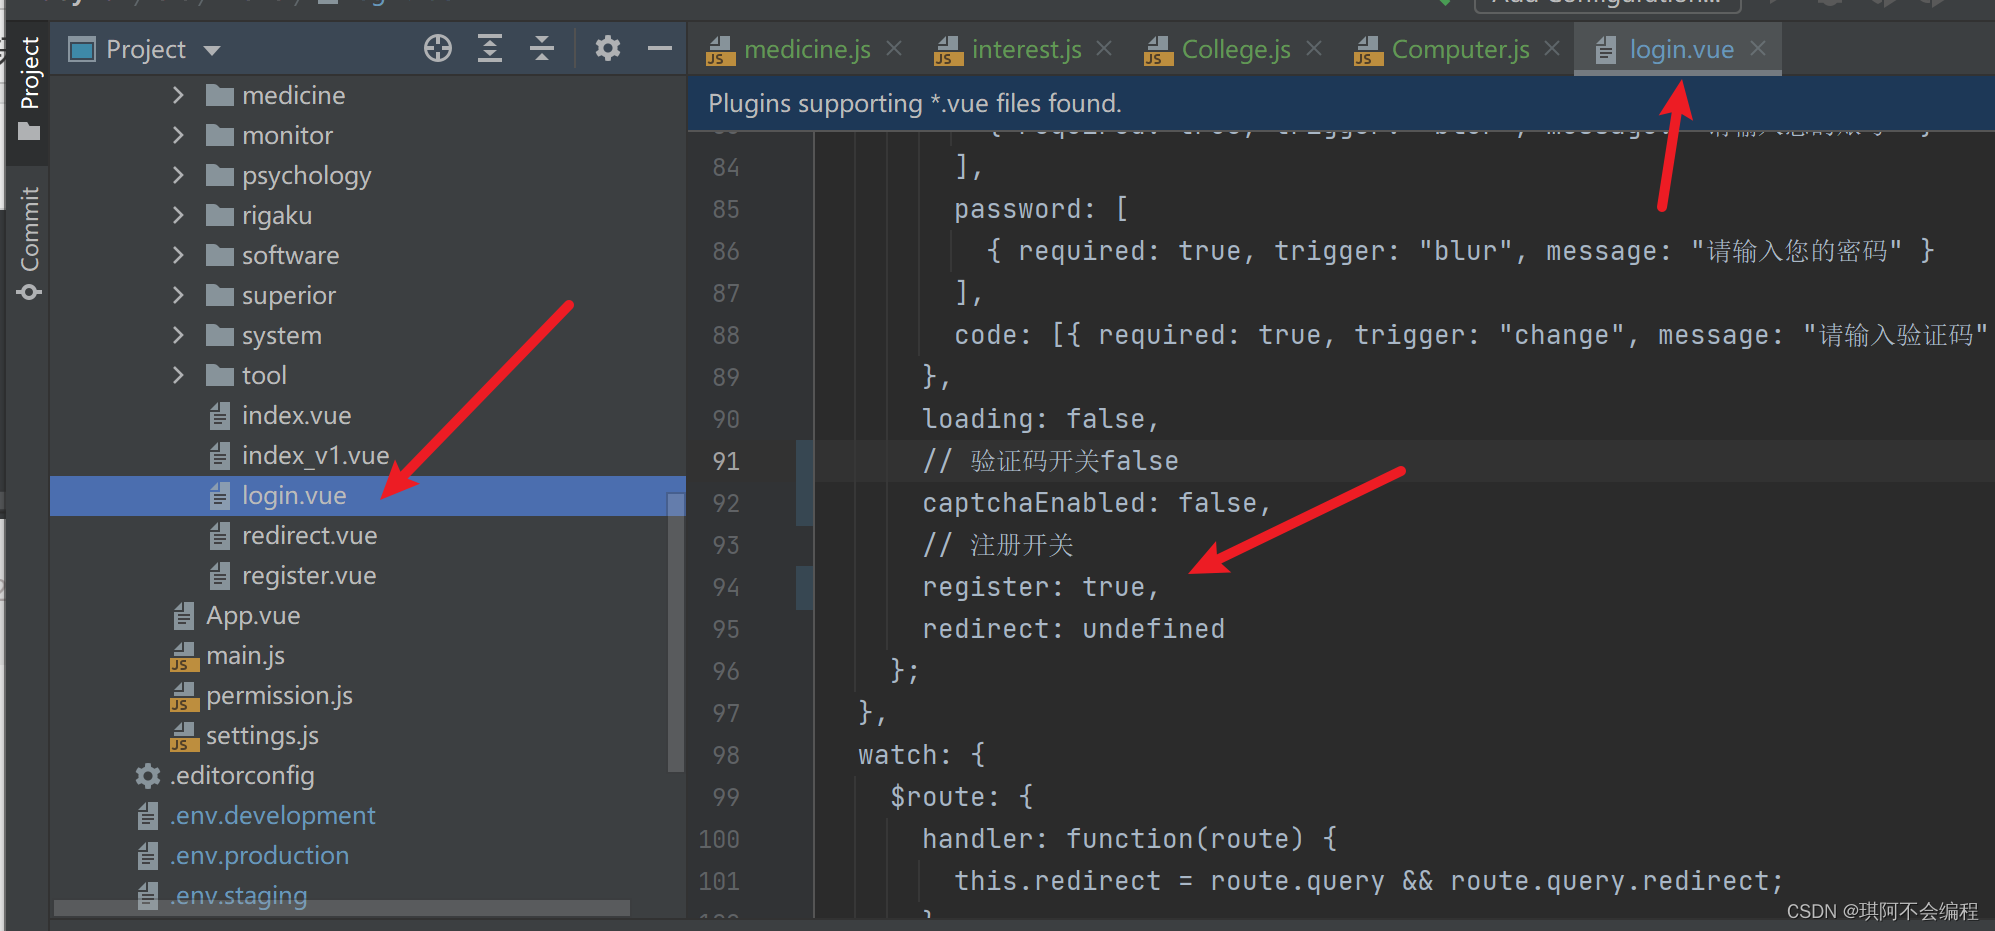Click the Expand All icon in Project panel
Image resolution: width=1995 pixels, height=931 pixels.
pyautogui.click(x=490, y=48)
